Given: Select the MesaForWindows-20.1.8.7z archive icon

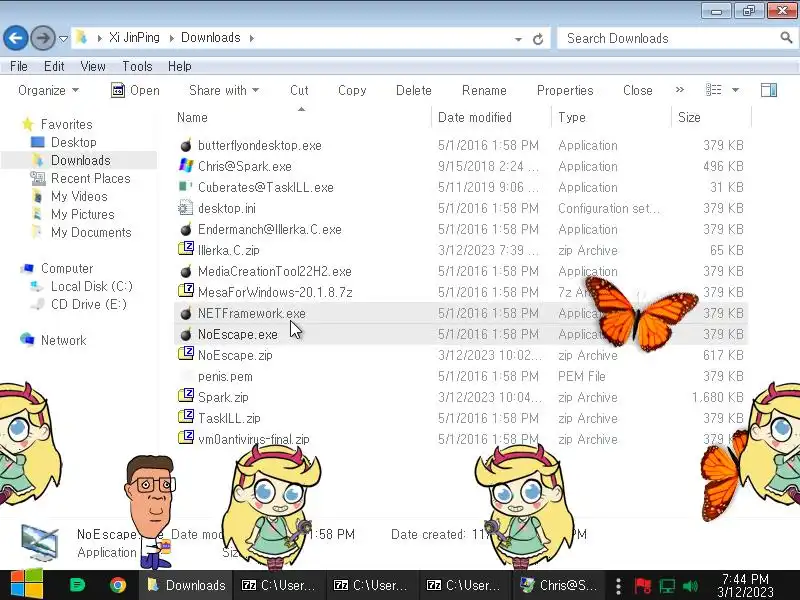Looking at the screenshot, I should [186, 290].
